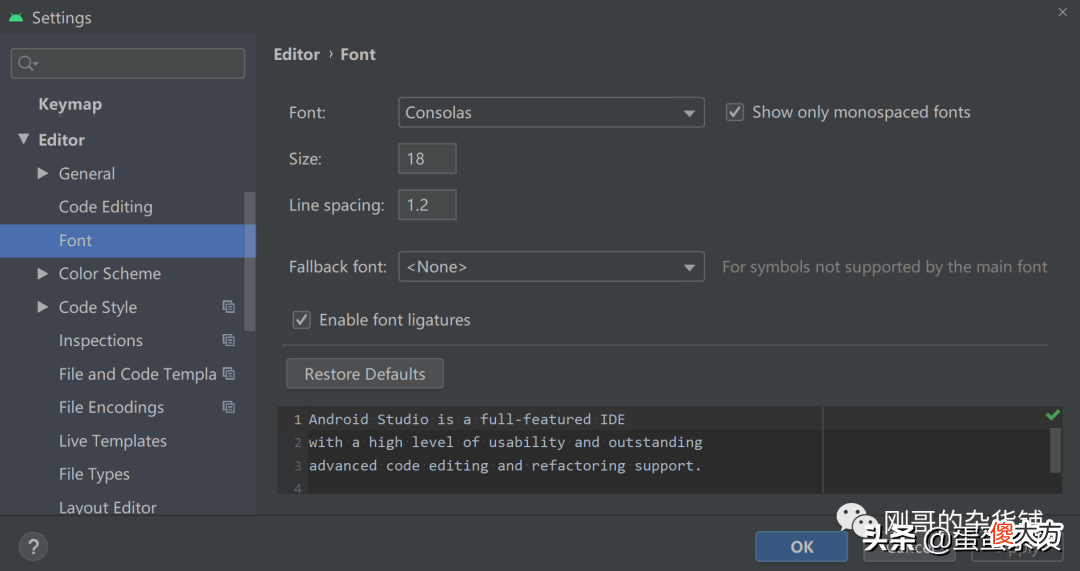This screenshot has height=571, width=1080.
Task: Expand the Color Scheme tree node
Action: [x=43, y=273]
